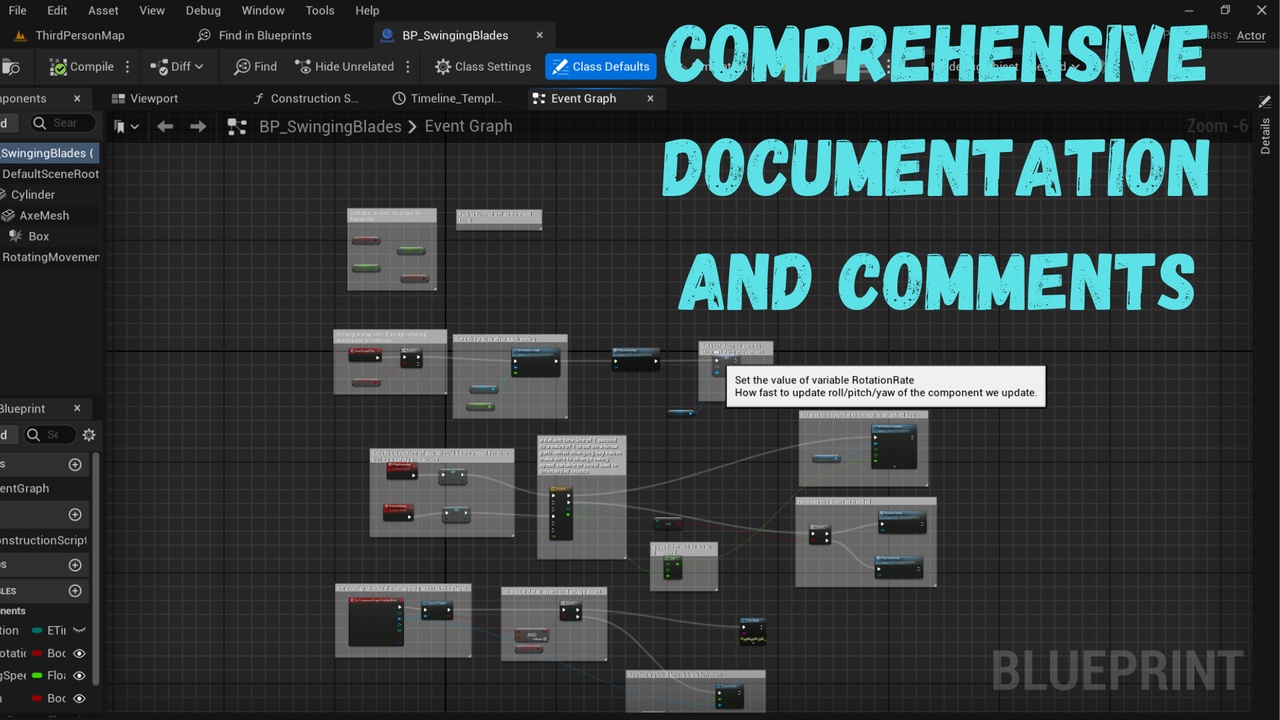Screen dimensions: 1280x720
Task: Open the View menu
Action: pos(152,10)
